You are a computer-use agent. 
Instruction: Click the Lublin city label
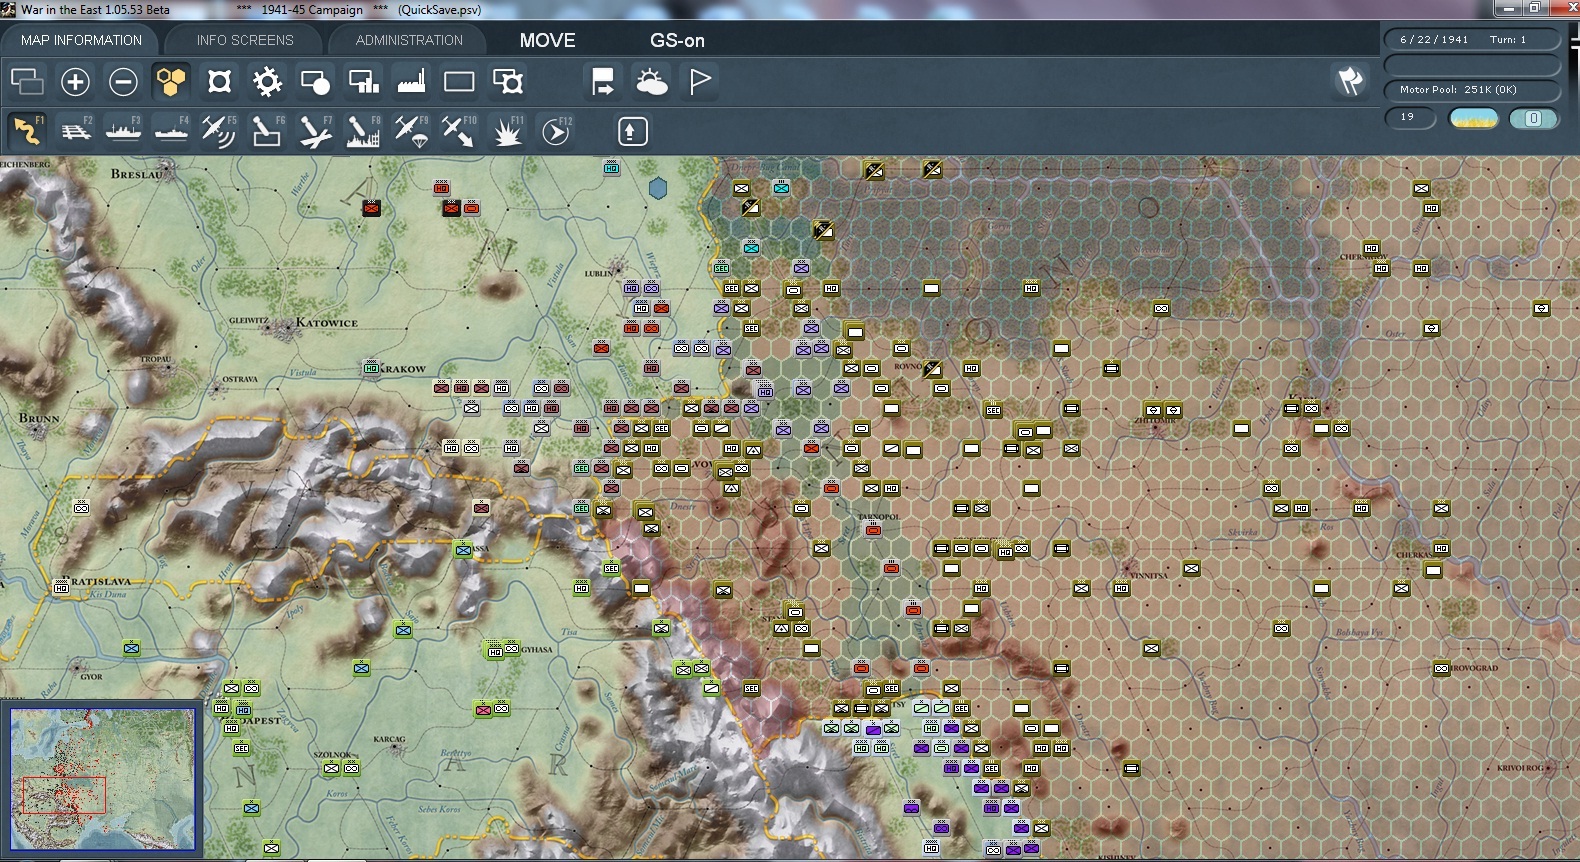point(599,273)
